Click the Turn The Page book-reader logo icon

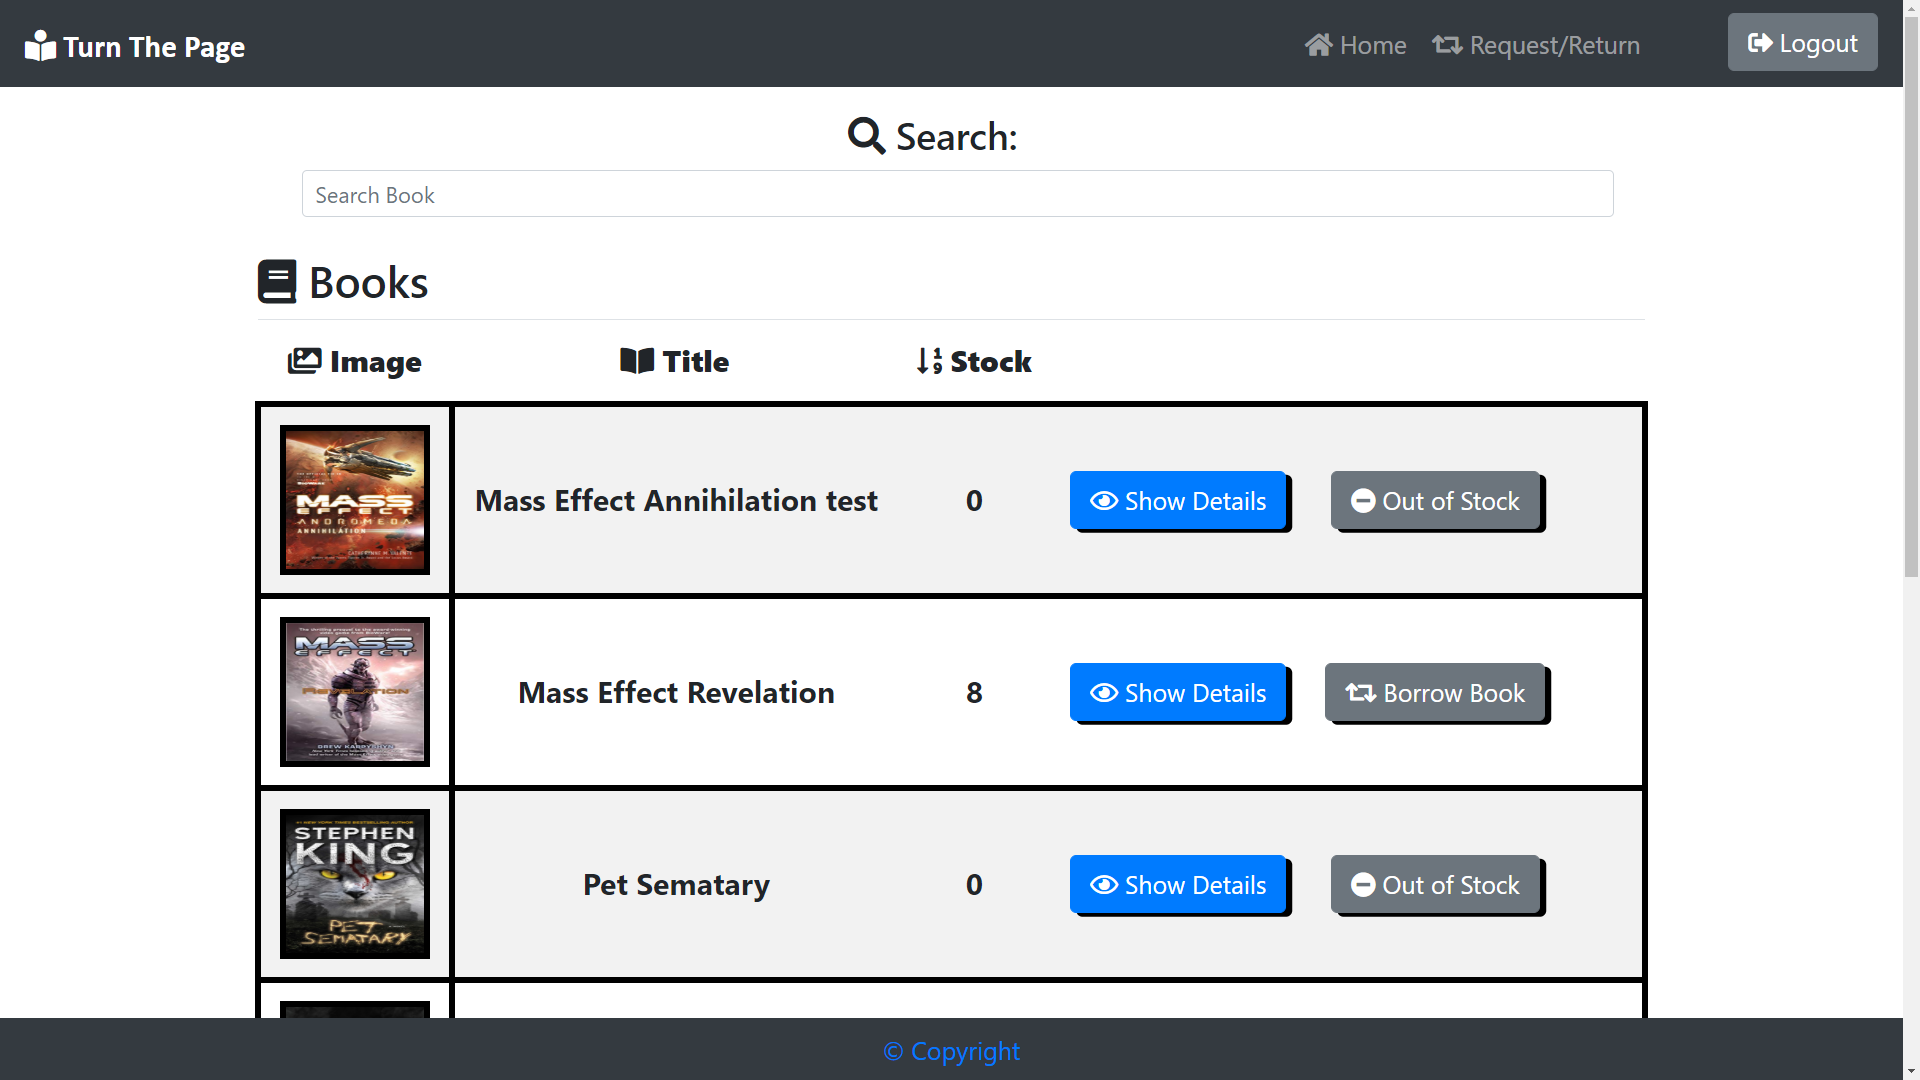coord(40,46)
